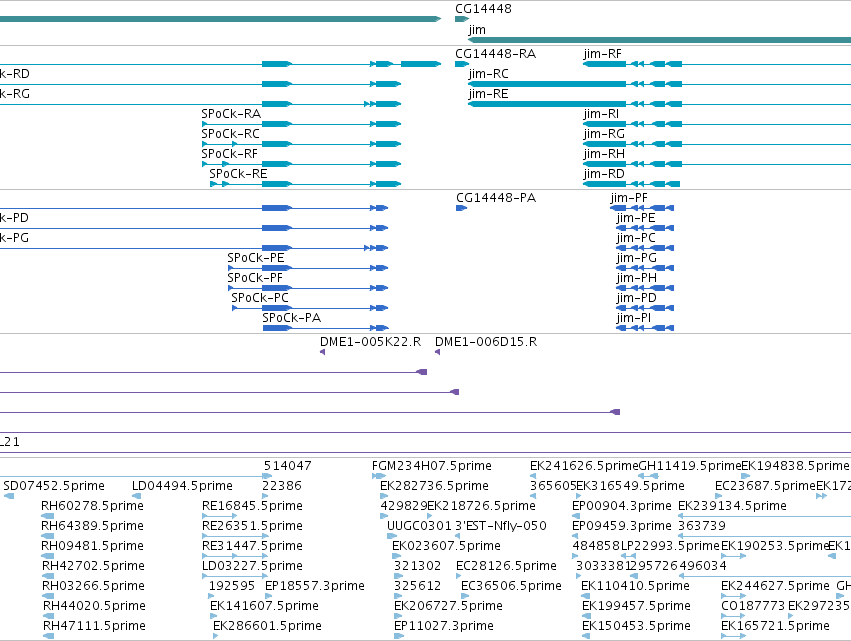Select the jim-PC protein label

[x=636, y=238]
